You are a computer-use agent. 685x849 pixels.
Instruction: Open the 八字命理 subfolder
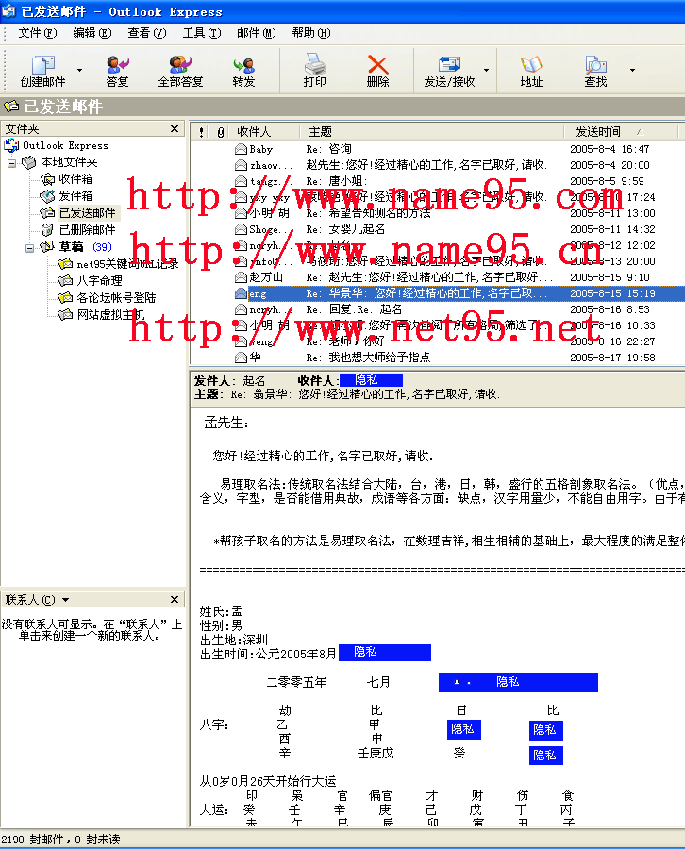(99, 280)
